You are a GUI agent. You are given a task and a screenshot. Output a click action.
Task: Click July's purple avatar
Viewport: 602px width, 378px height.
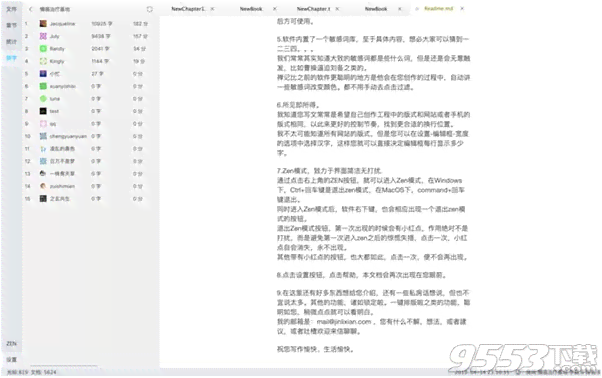click(43, 36)
